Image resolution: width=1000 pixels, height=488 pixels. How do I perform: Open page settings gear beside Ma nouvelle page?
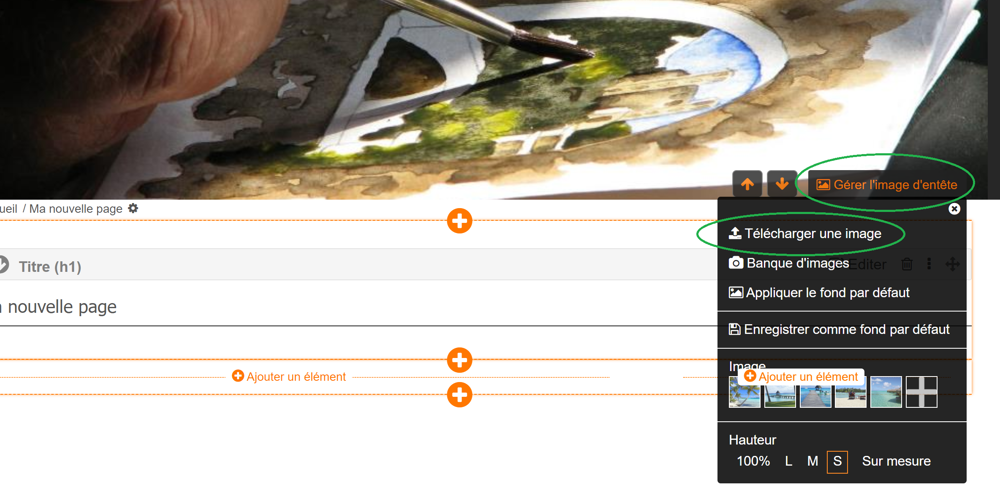(133, 208)
